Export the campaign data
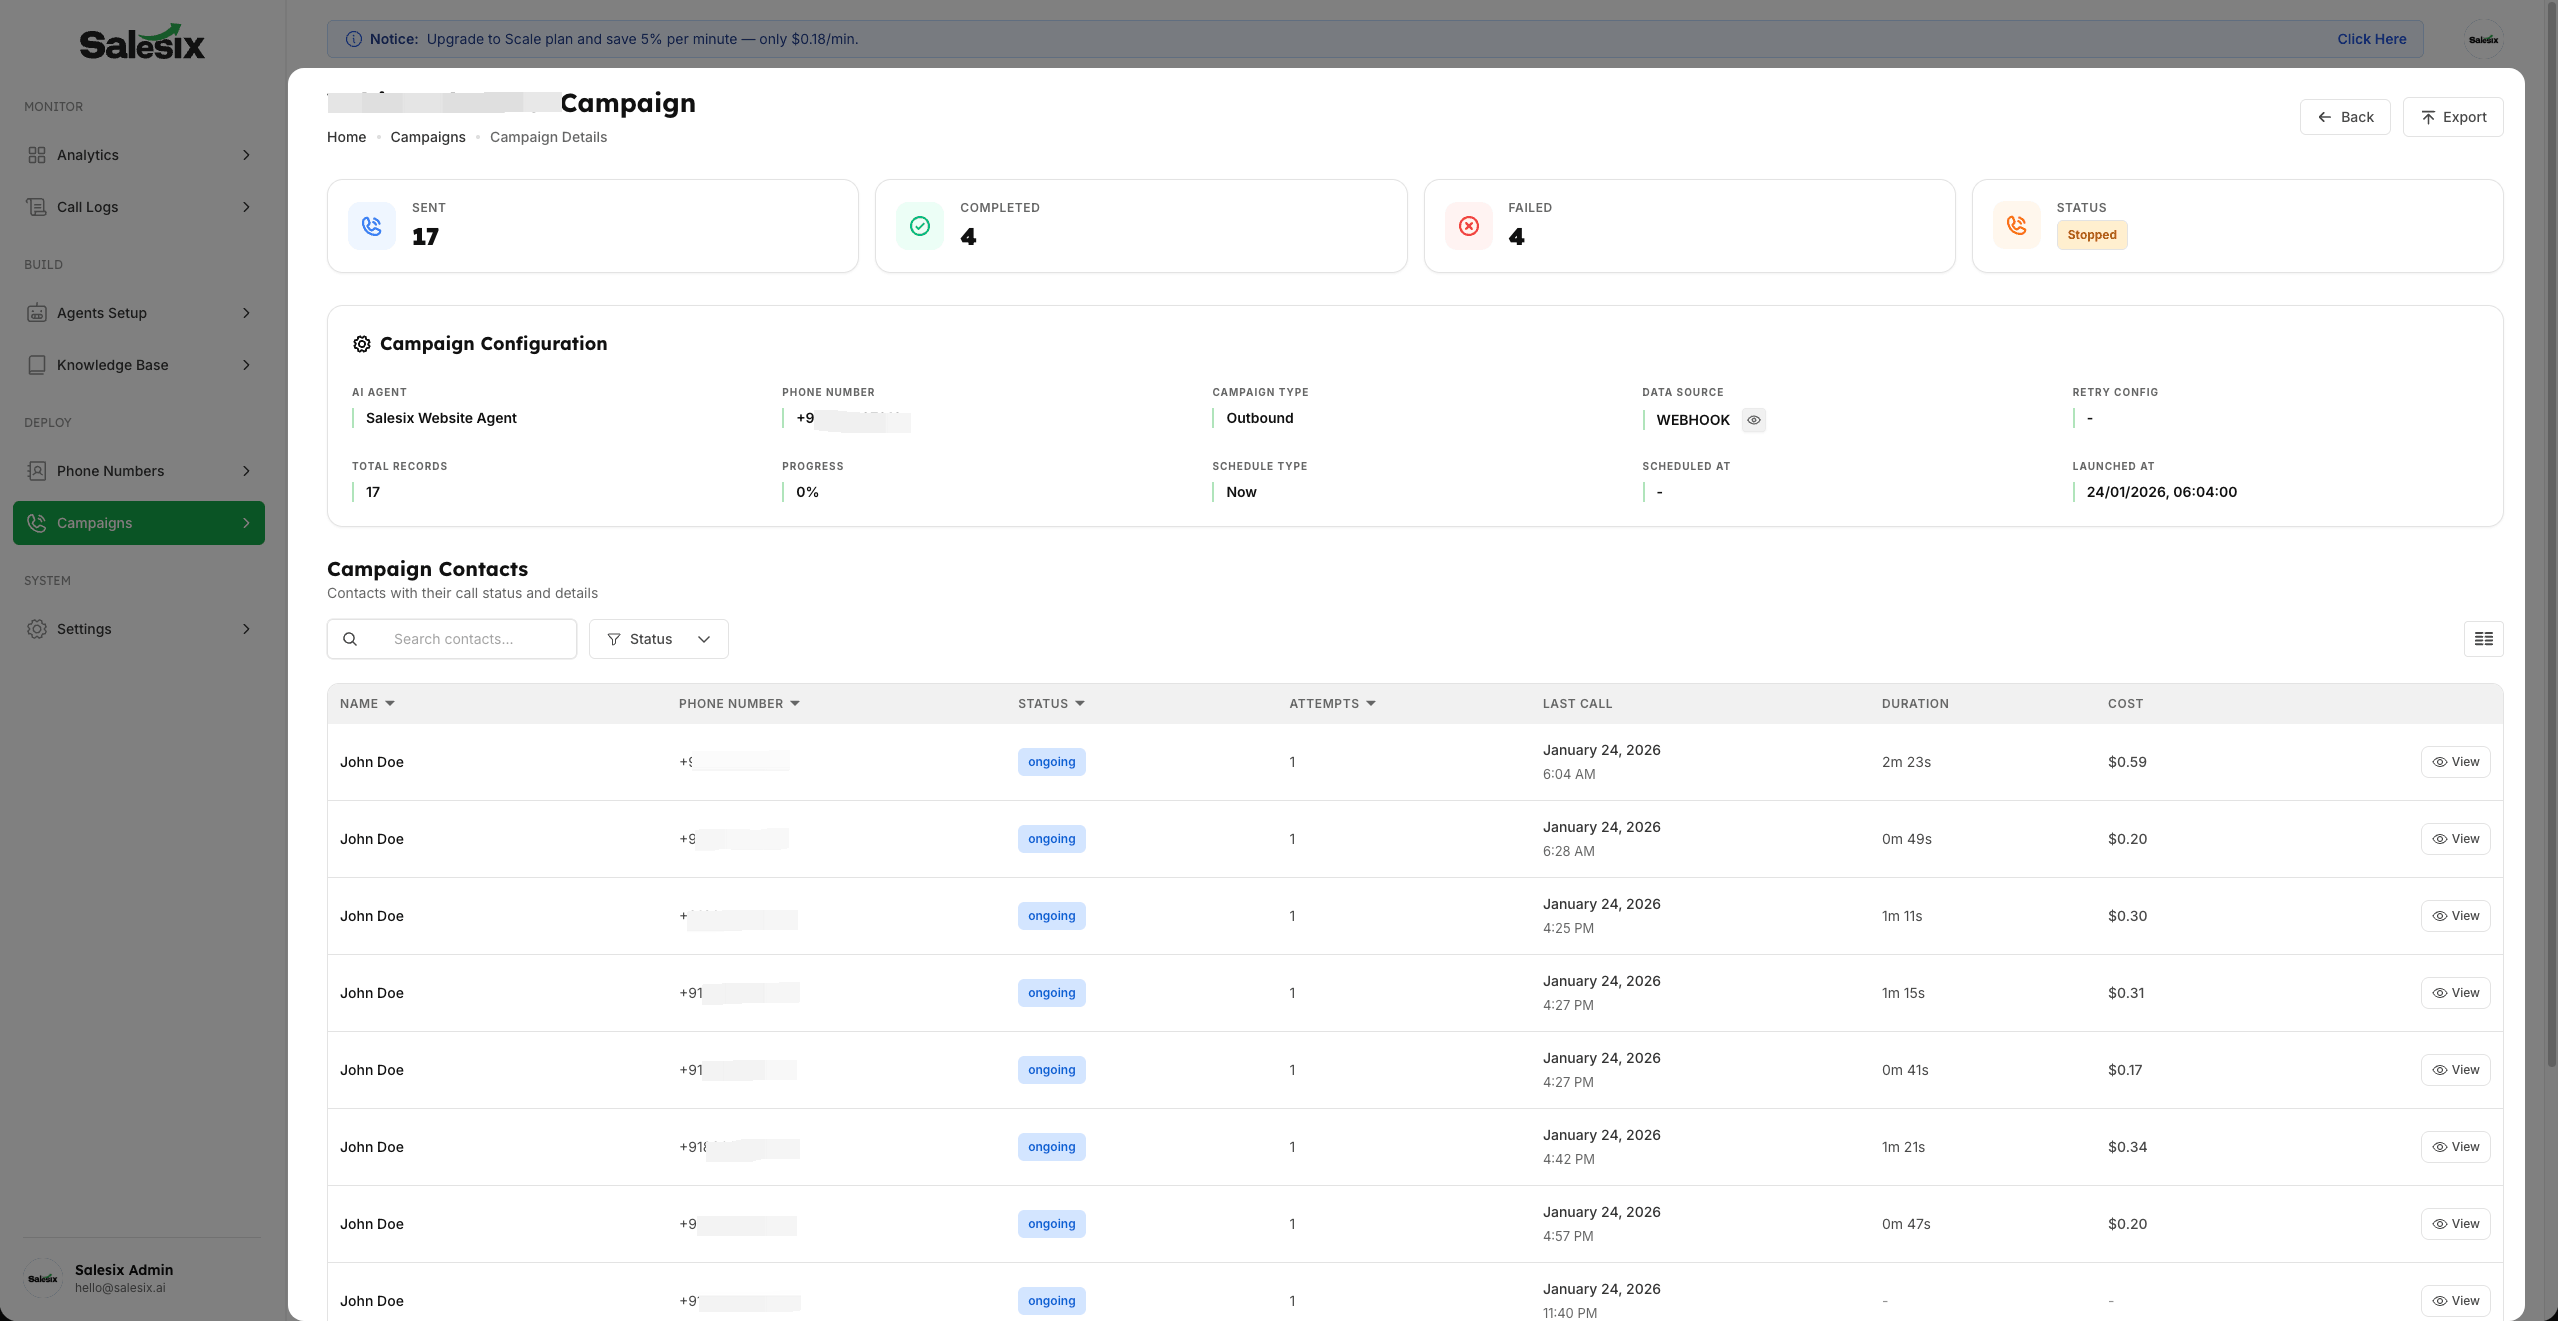The height and width of the screenshot is (1321, 2558). click(2452, 117)
